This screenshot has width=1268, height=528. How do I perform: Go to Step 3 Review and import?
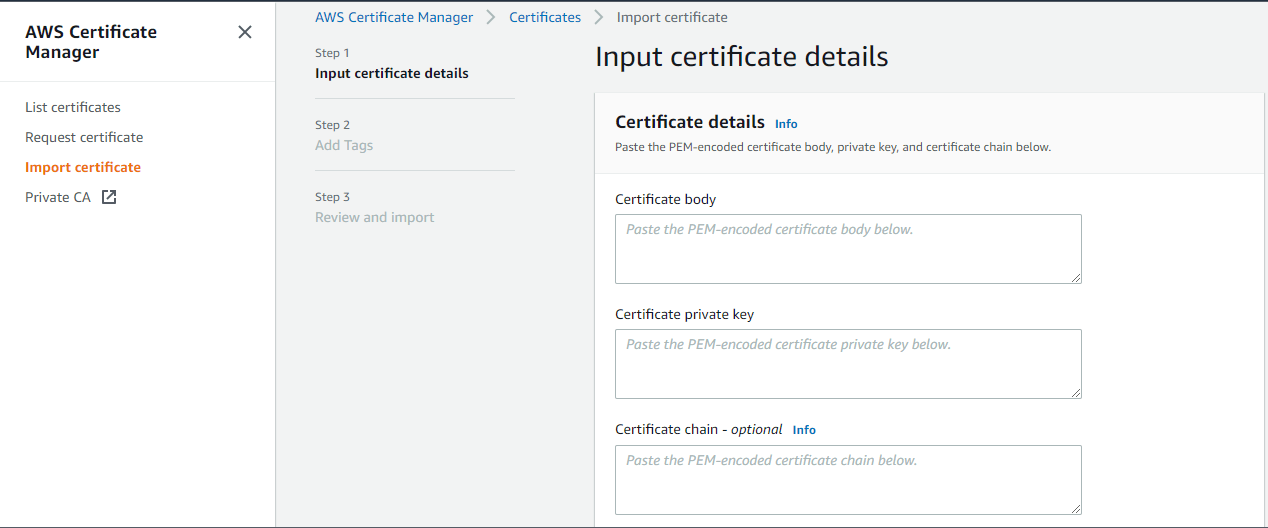[x=375, y=217]
